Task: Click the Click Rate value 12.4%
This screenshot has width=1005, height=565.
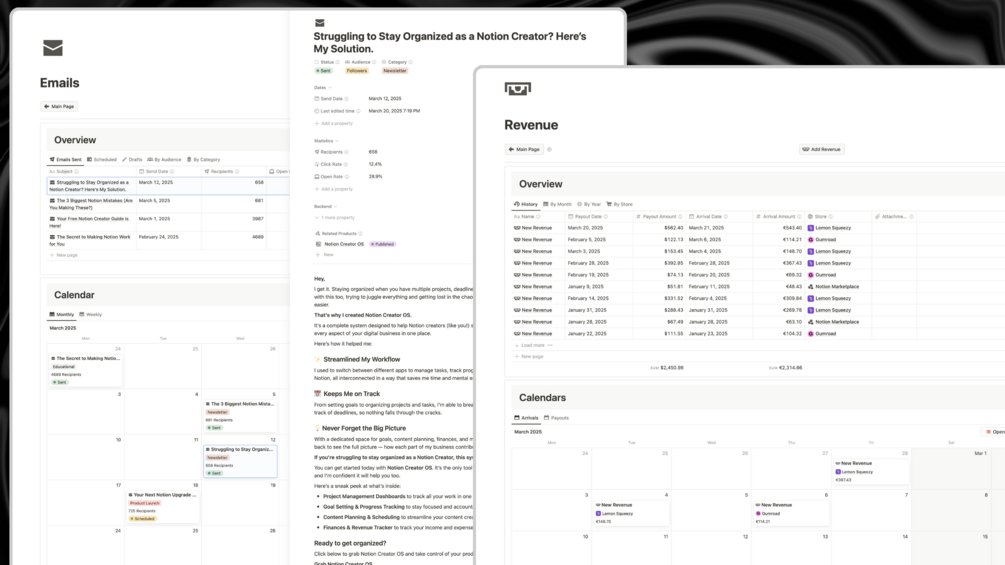Action: [376, 164]
